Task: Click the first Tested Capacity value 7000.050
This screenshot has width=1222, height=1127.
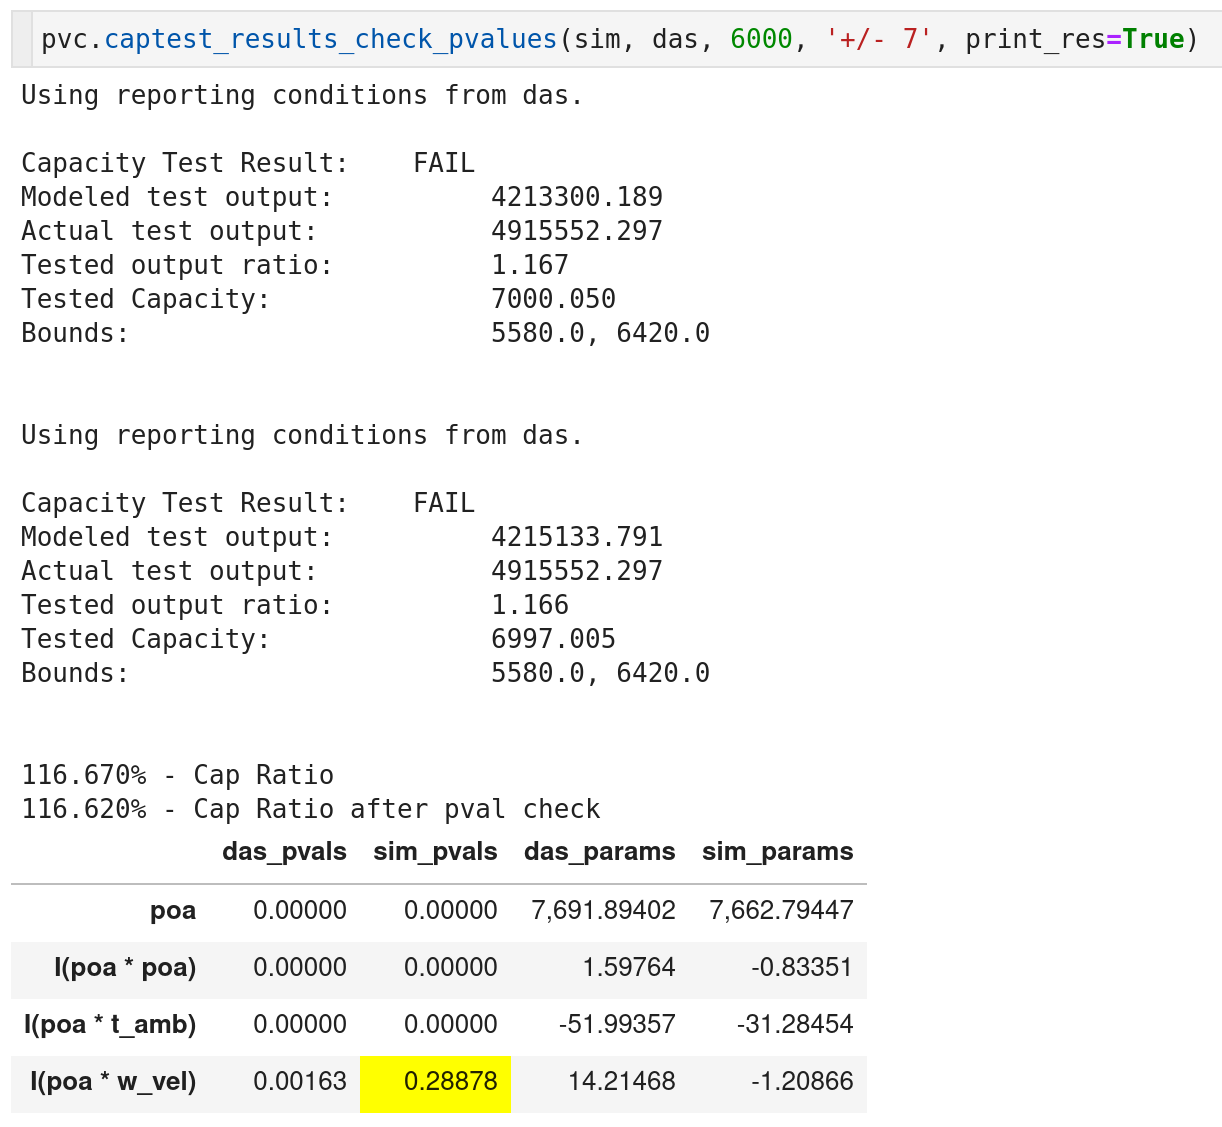Action: coord(553,299)
